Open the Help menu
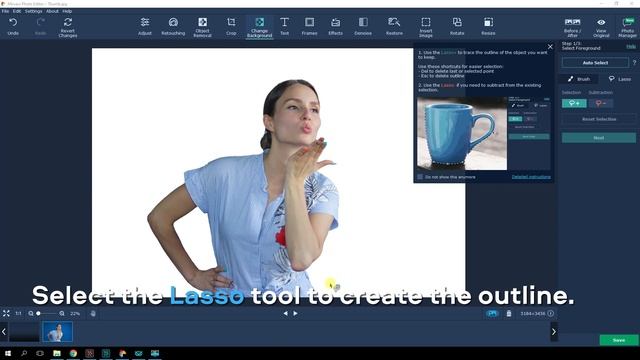640x360 pixels. [67, 11]
